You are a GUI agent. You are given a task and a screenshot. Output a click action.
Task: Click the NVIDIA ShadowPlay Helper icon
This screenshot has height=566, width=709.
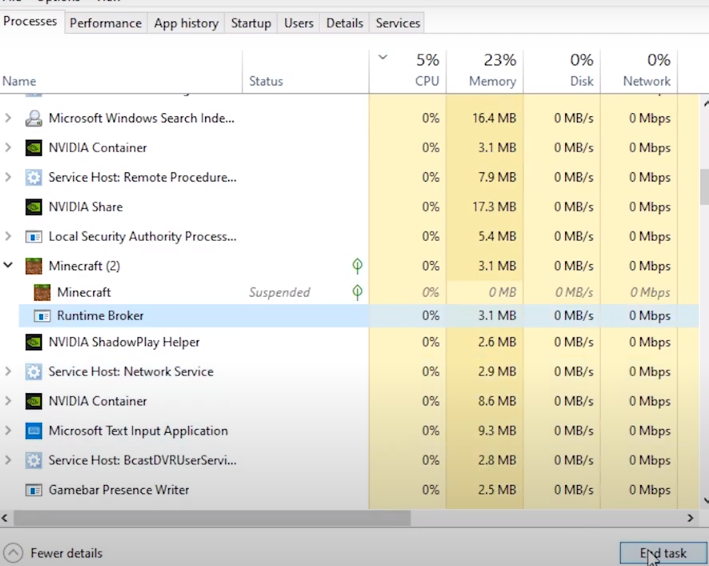(x=33, y=342)
